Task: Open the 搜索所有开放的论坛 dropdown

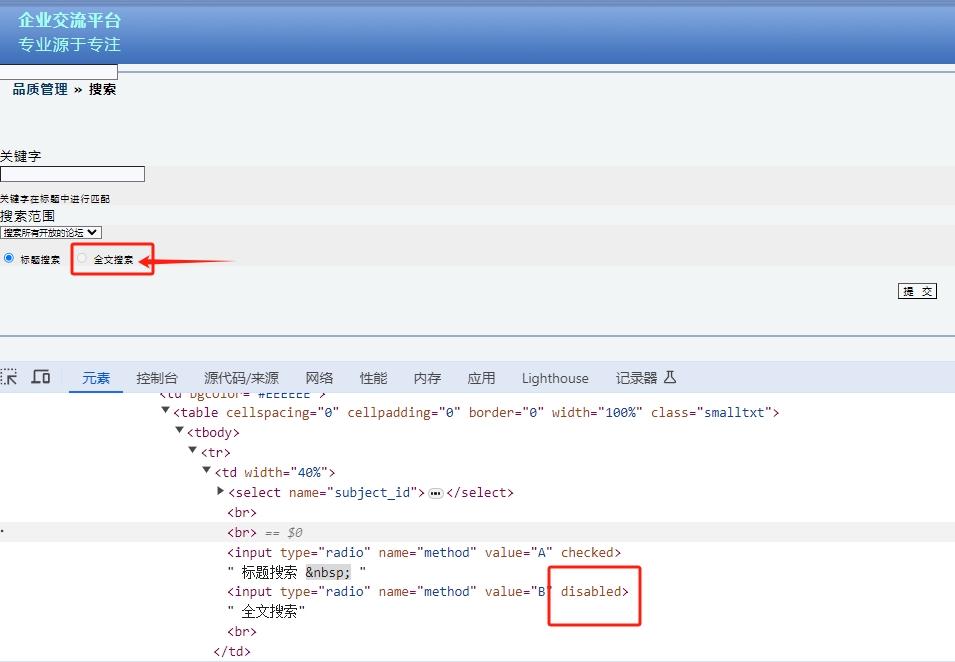Action: coord(51,232)
